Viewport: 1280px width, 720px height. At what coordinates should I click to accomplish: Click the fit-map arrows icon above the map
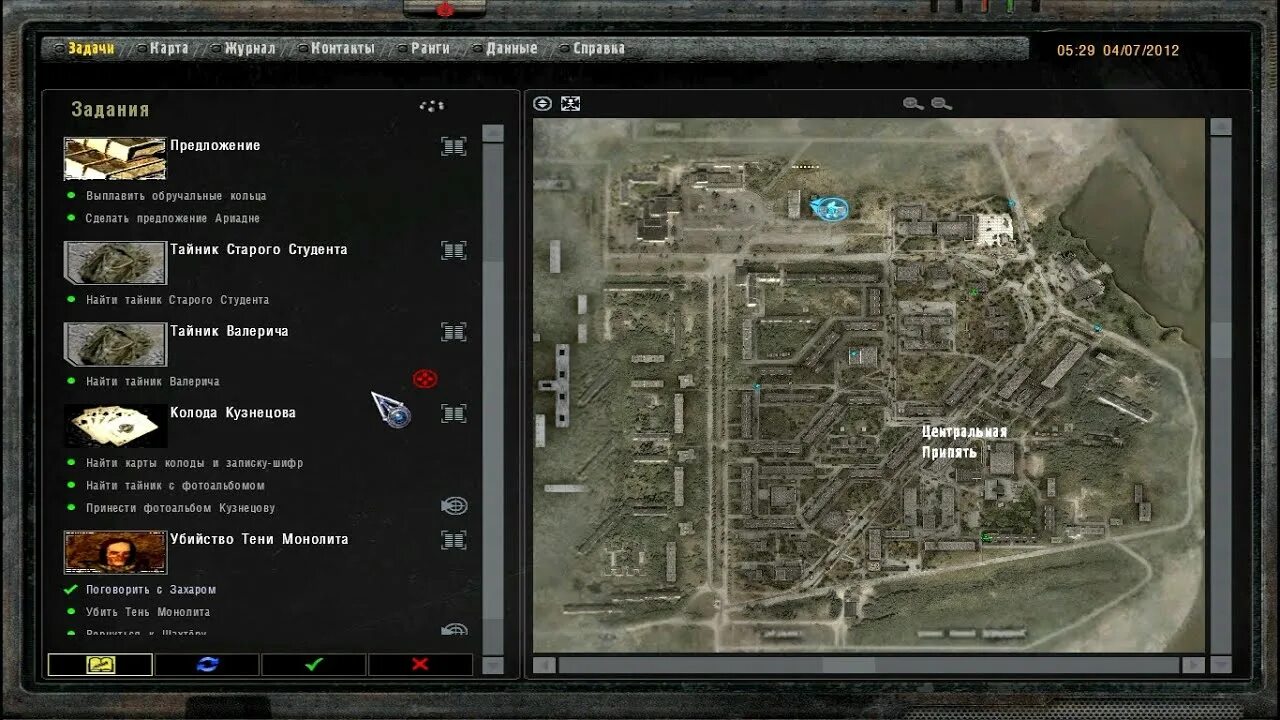coord(570,104)
